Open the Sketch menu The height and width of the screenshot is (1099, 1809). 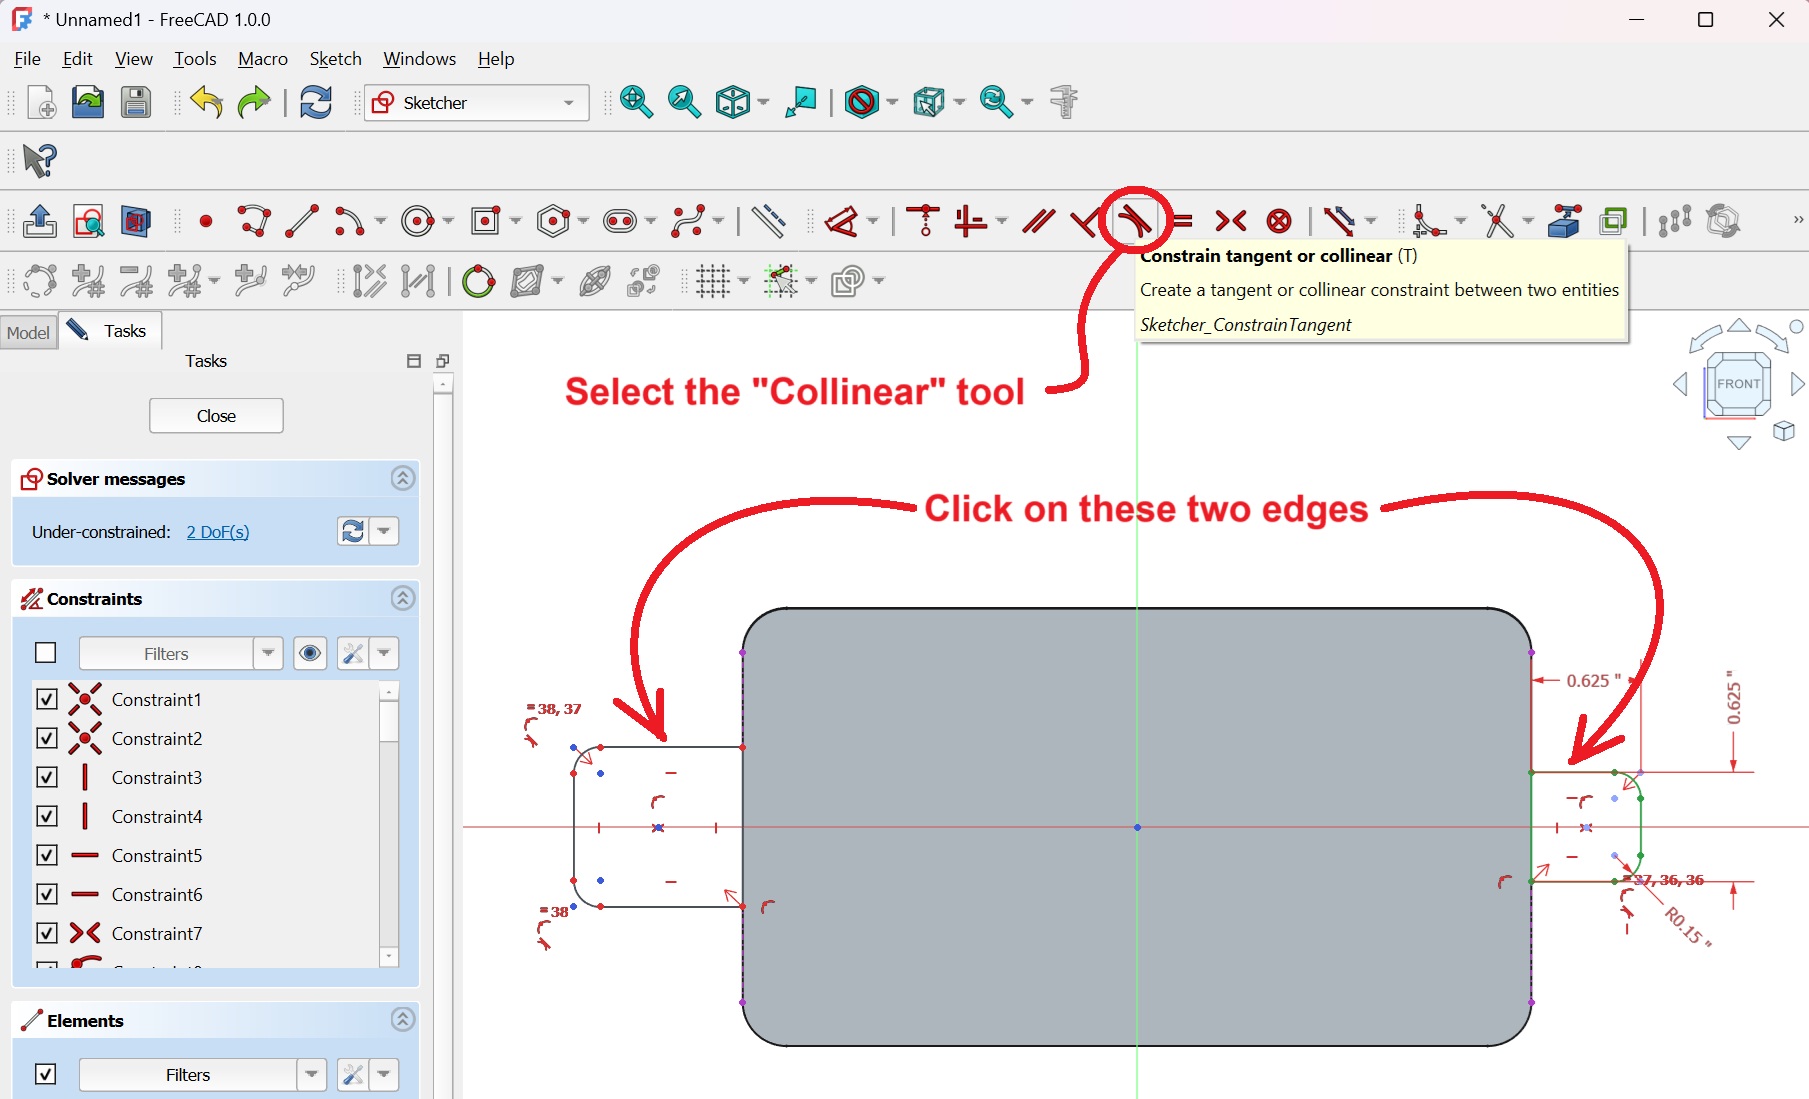(335, 59)
